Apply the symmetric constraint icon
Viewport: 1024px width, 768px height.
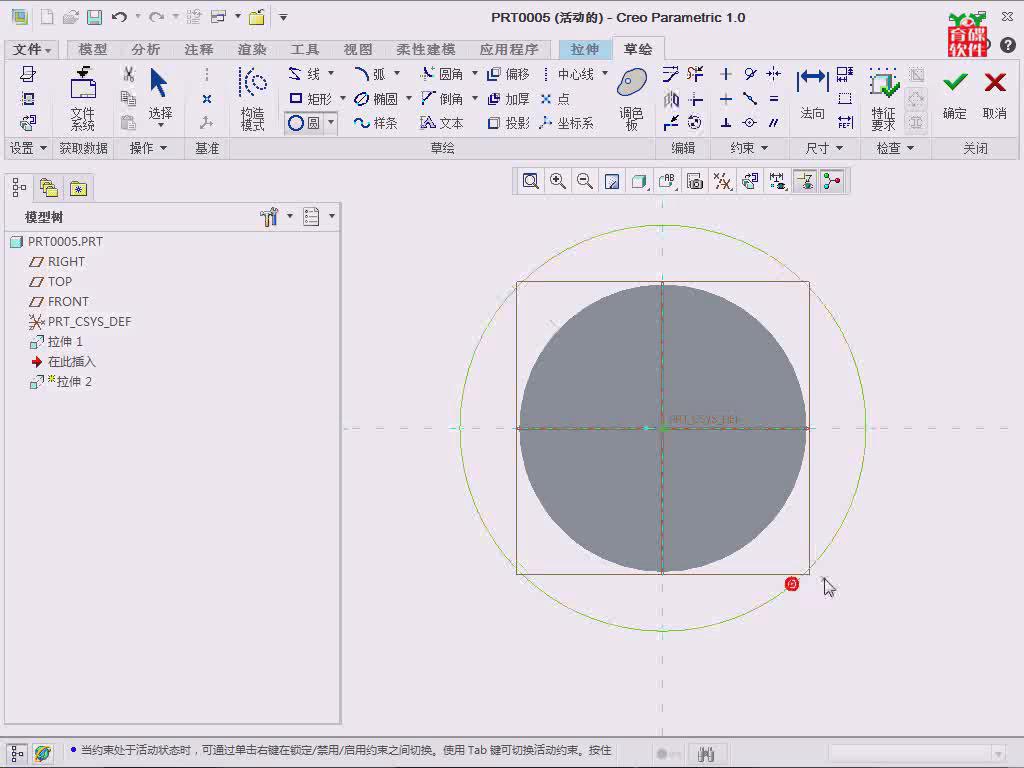click(x=774, y=74)
